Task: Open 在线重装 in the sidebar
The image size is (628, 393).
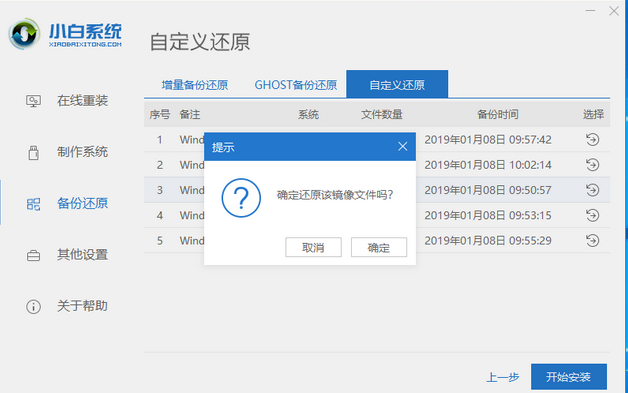Action: pos(82,101)
